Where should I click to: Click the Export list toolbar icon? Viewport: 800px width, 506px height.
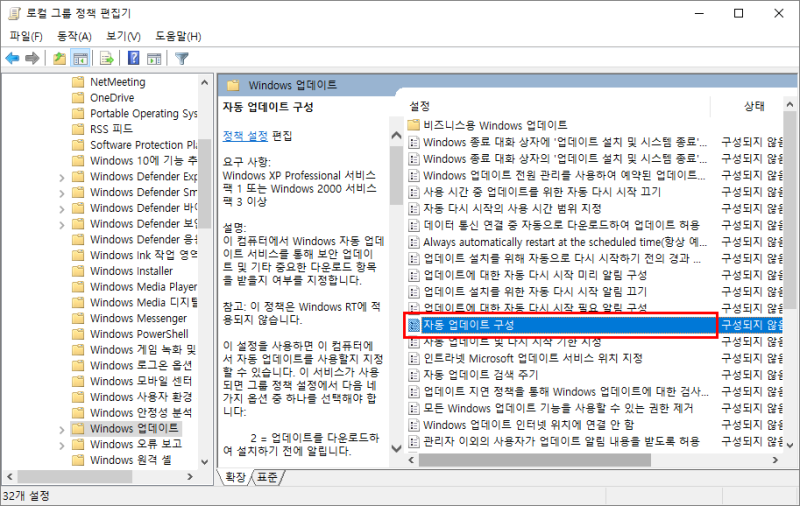[107, 59]
